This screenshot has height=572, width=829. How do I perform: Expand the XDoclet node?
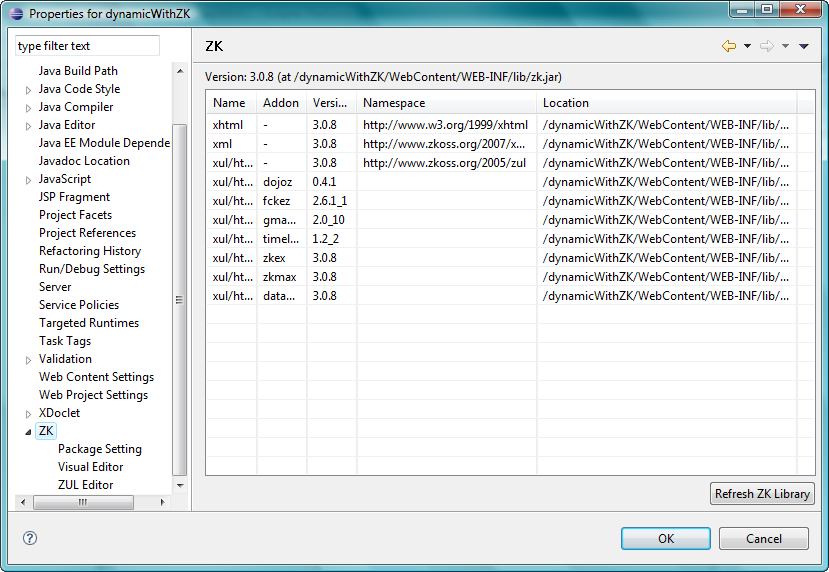pos(29,414)
